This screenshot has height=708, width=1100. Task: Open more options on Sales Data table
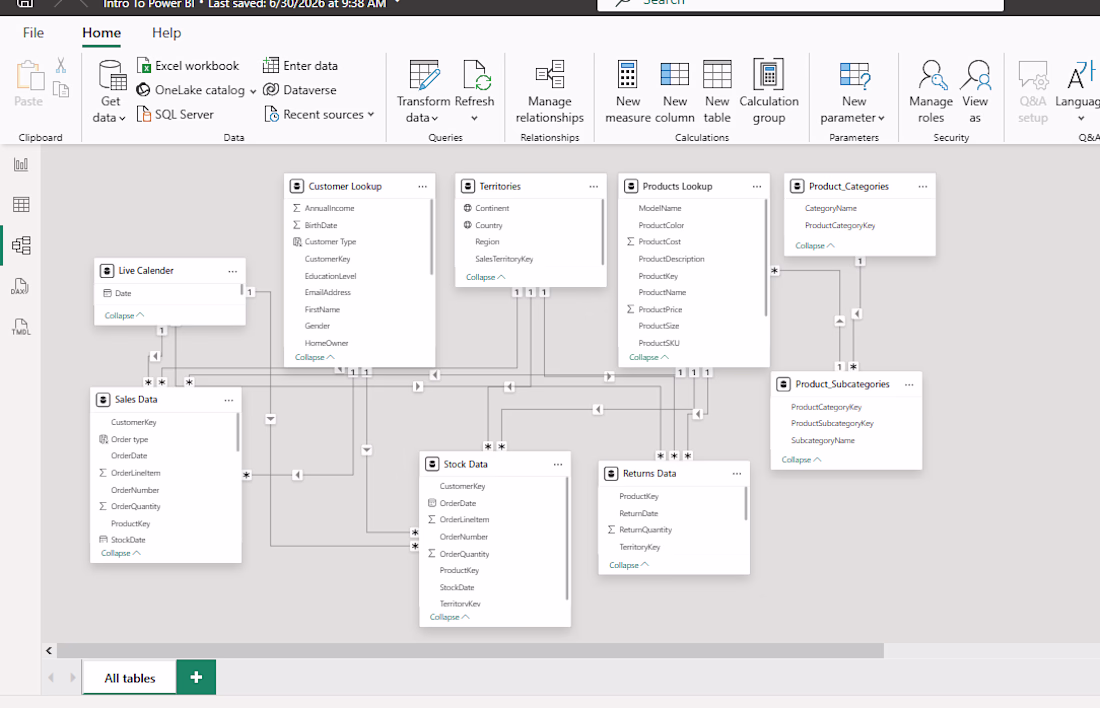pos(229,400)
